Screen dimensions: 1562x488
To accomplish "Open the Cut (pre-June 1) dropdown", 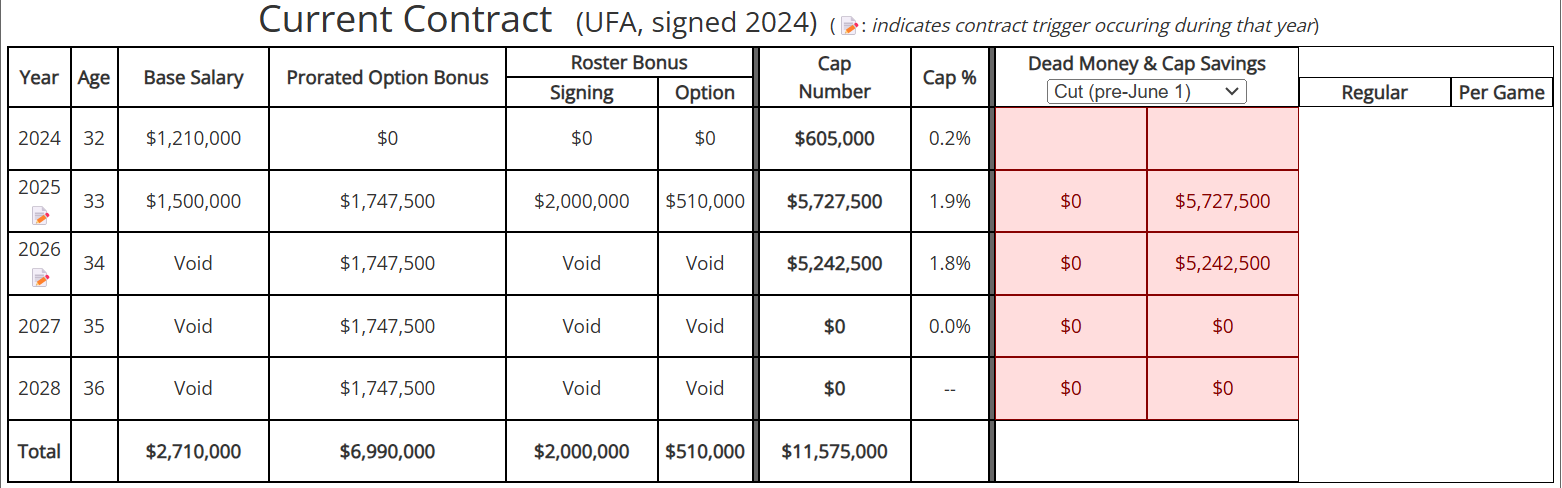I will [1146, 92].
